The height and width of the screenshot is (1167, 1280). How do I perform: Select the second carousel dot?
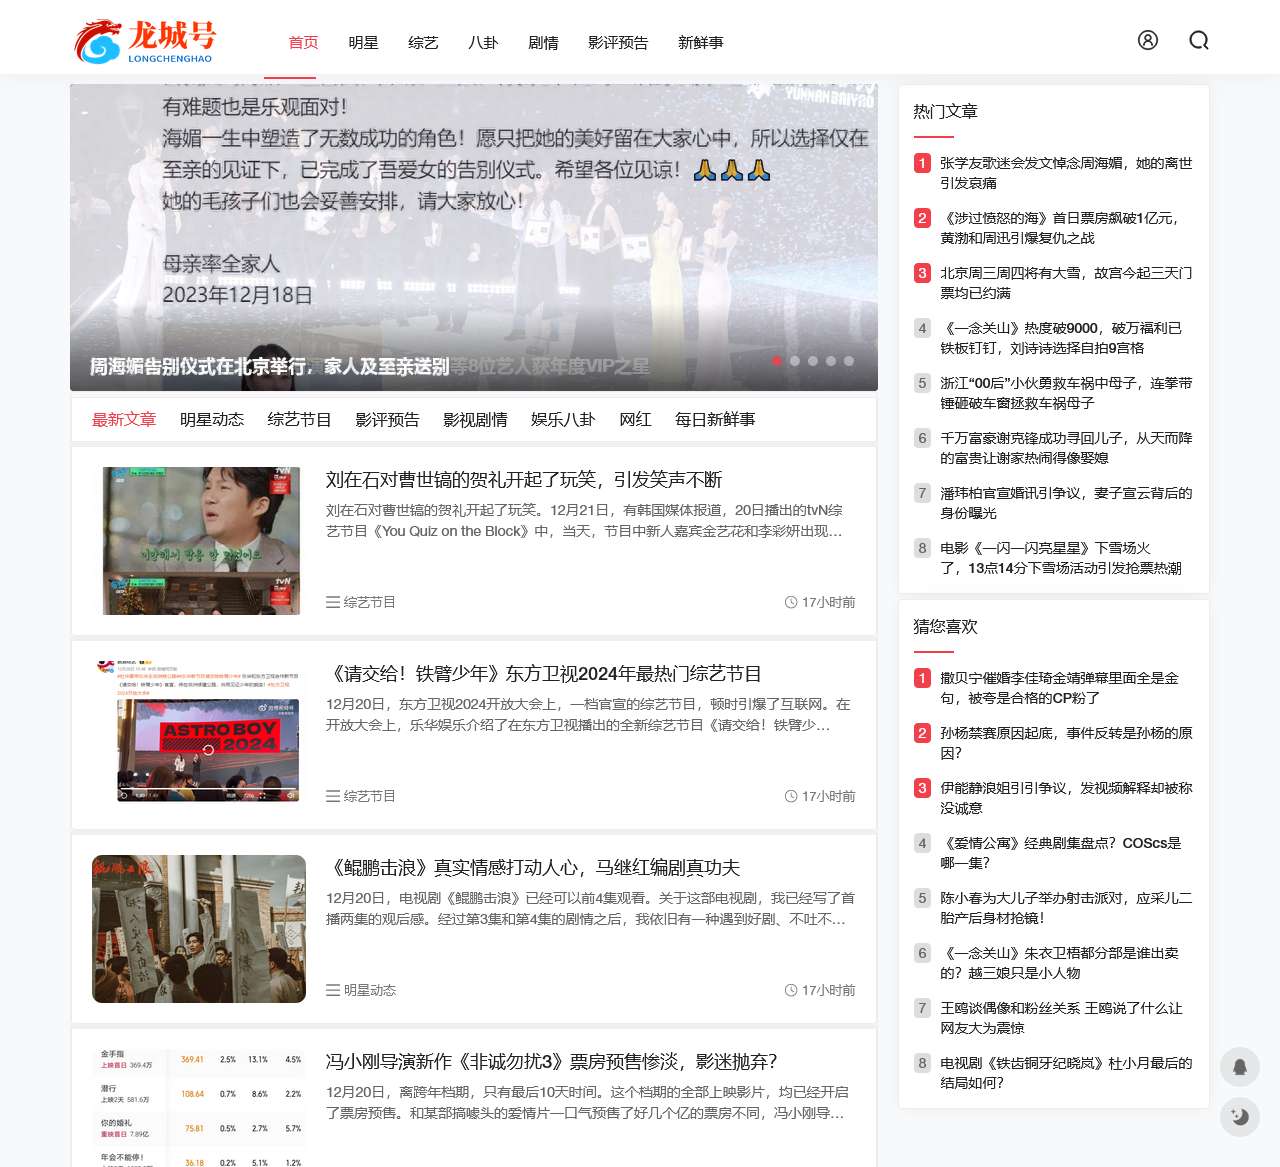[795, 361]
